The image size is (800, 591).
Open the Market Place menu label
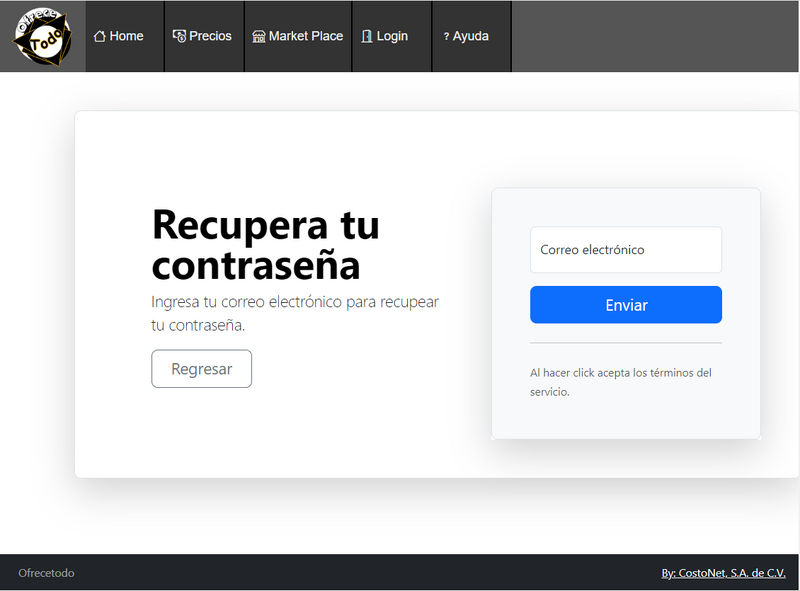click(x=306, y=36)
